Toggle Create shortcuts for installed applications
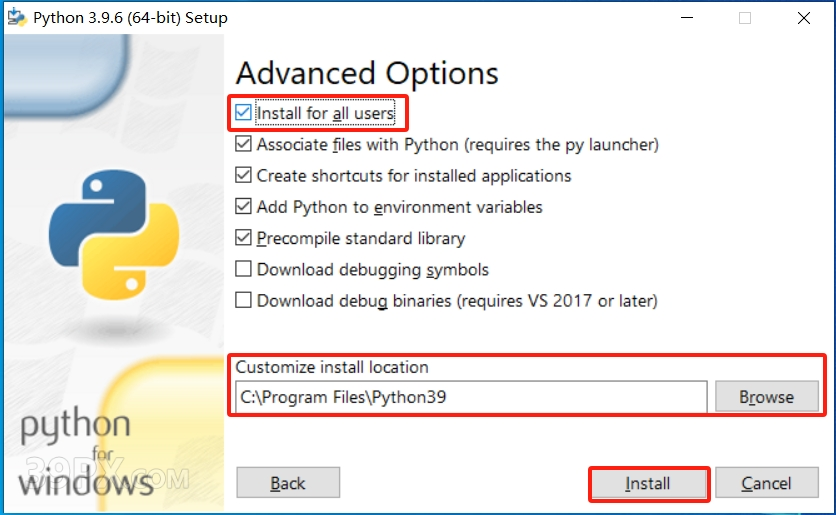 [x=243, y=175]
